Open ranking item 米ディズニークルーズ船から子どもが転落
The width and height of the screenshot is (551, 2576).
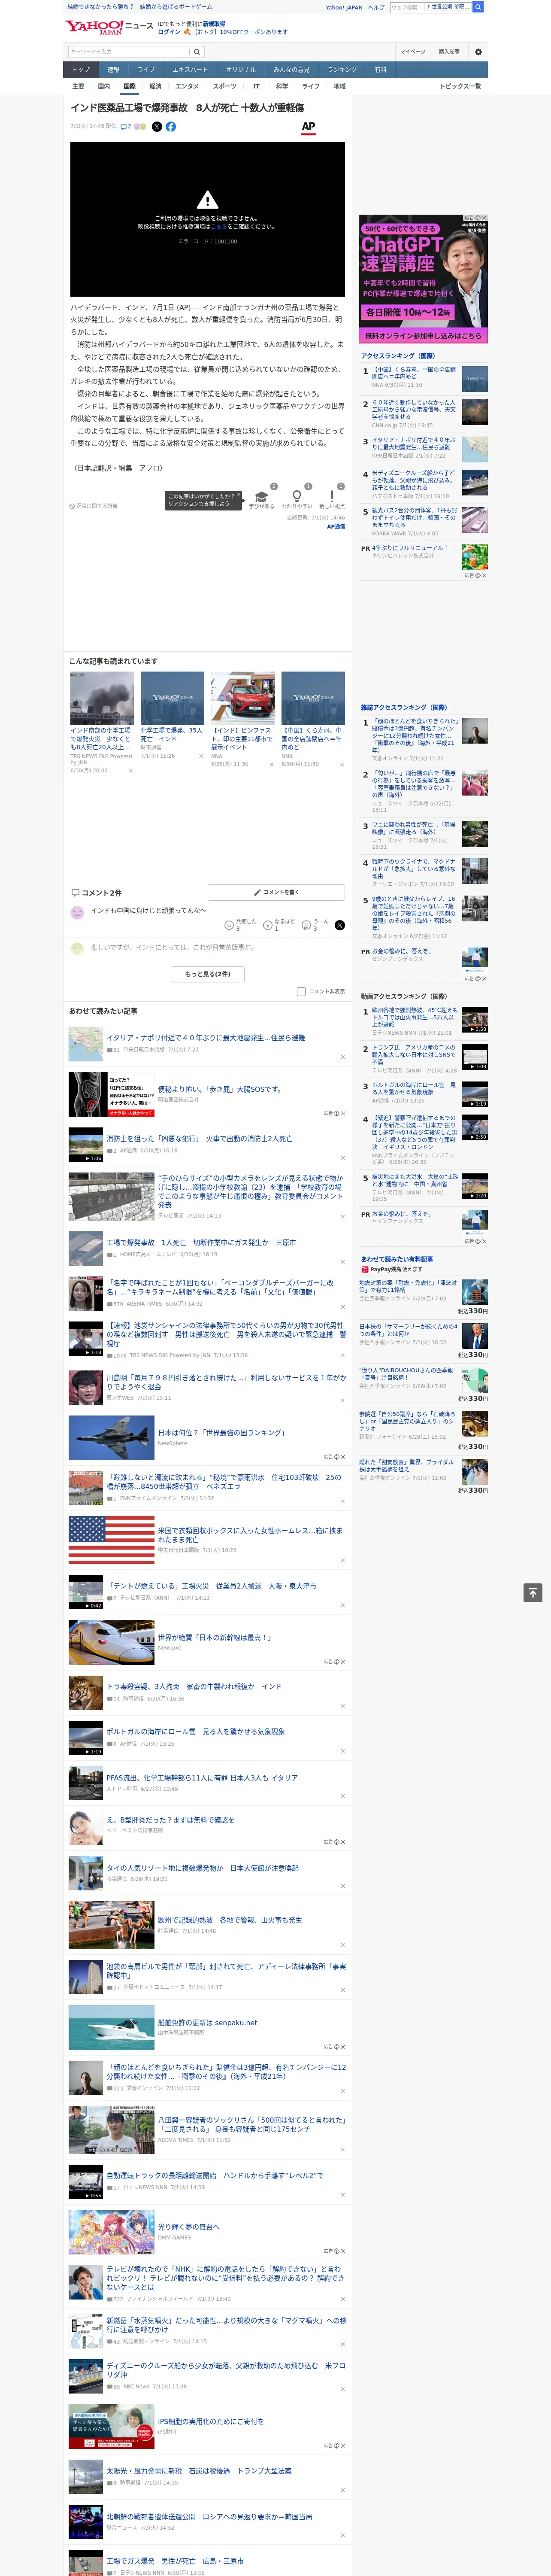coord(414,480)
